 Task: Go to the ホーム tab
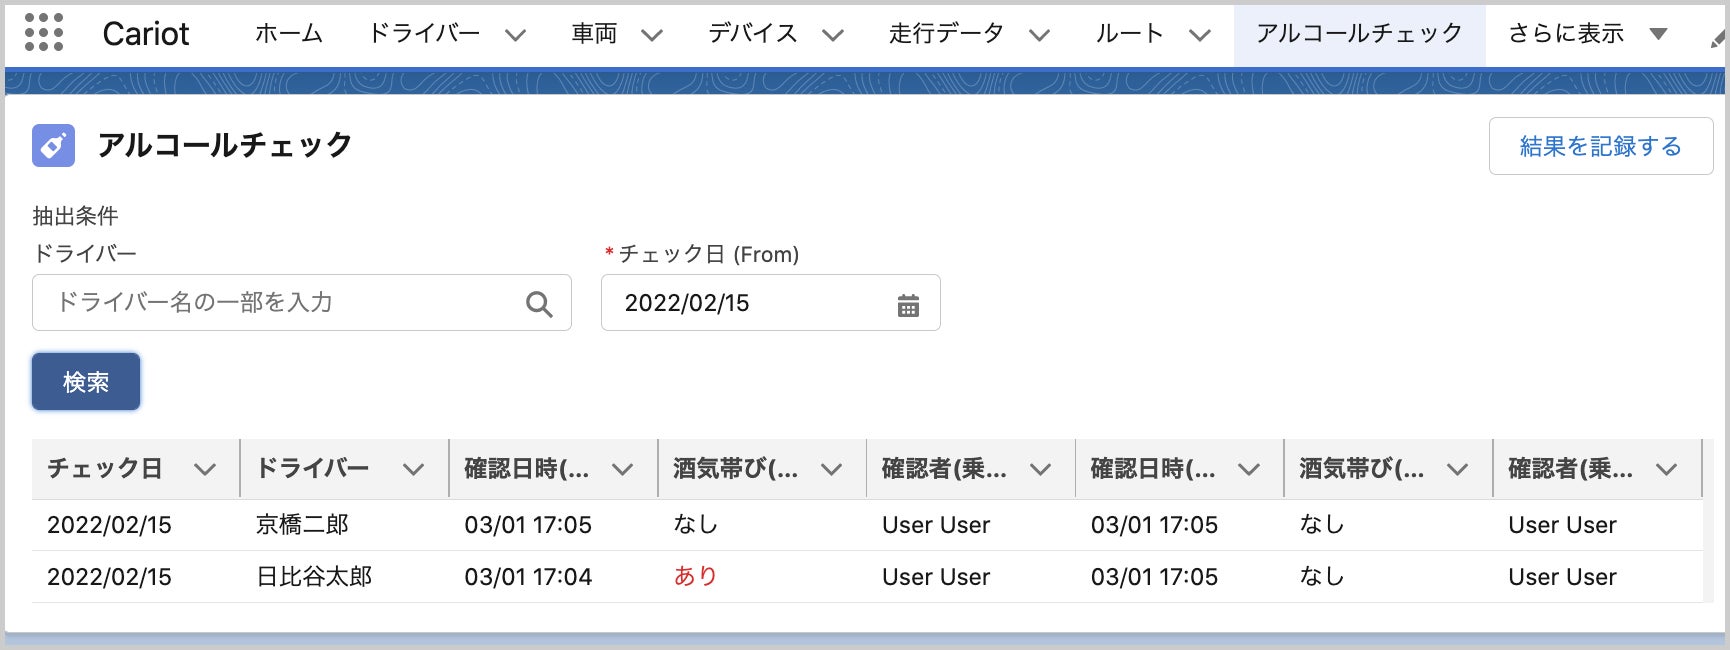[x=289, y=34]
